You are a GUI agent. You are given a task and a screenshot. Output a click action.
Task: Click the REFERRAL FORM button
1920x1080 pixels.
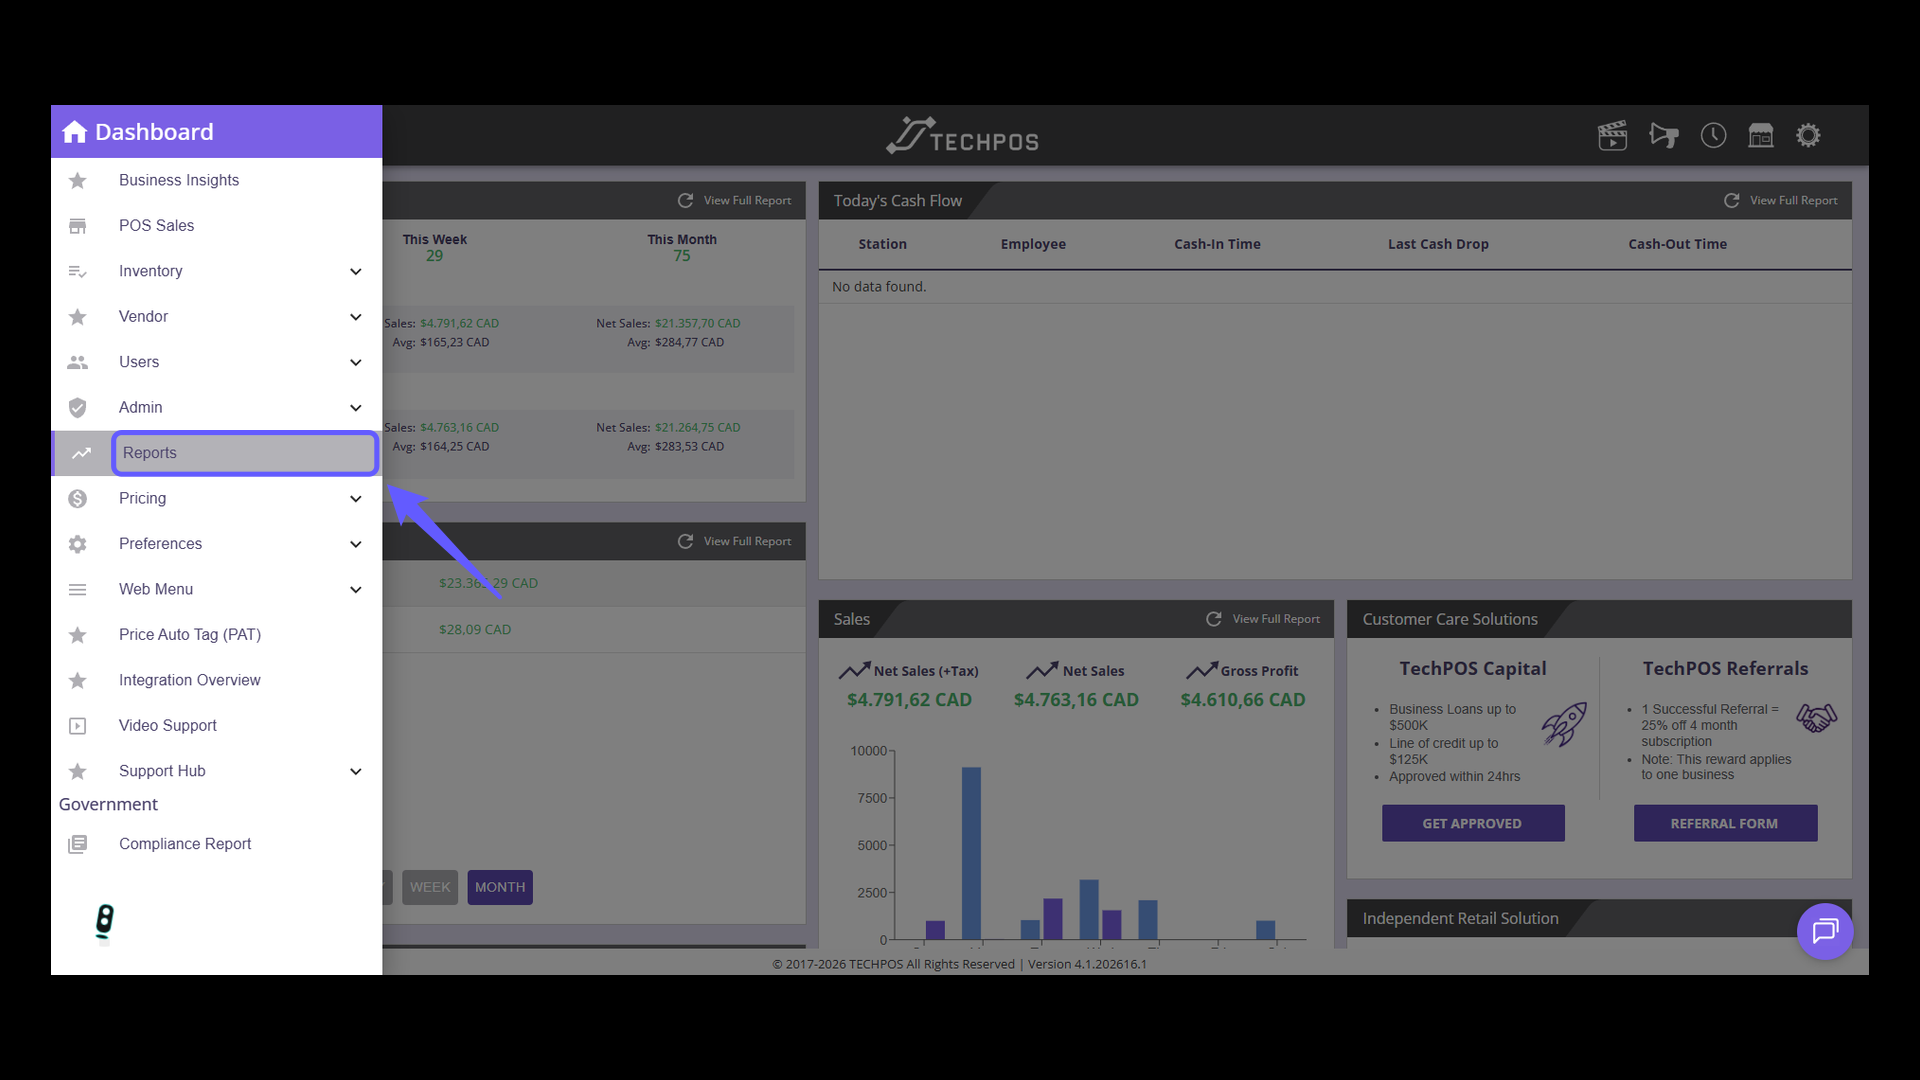click(x=1725, y=823)
